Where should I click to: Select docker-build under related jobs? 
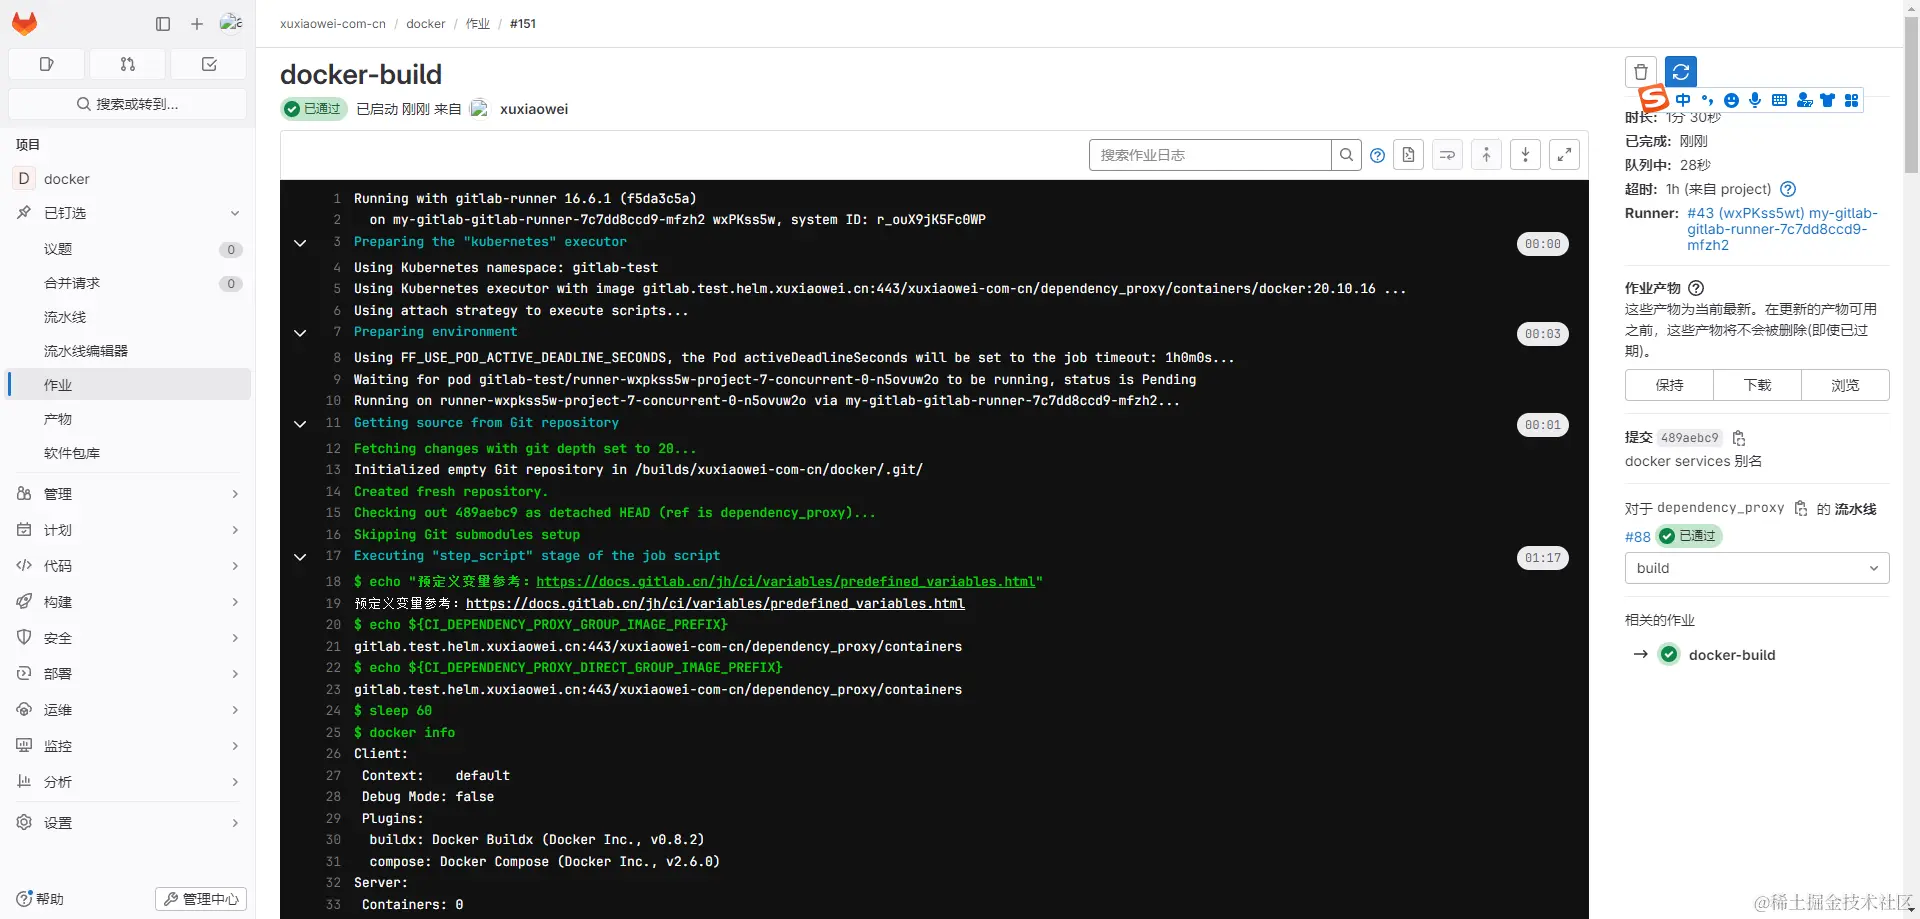tap(1732, 655)
